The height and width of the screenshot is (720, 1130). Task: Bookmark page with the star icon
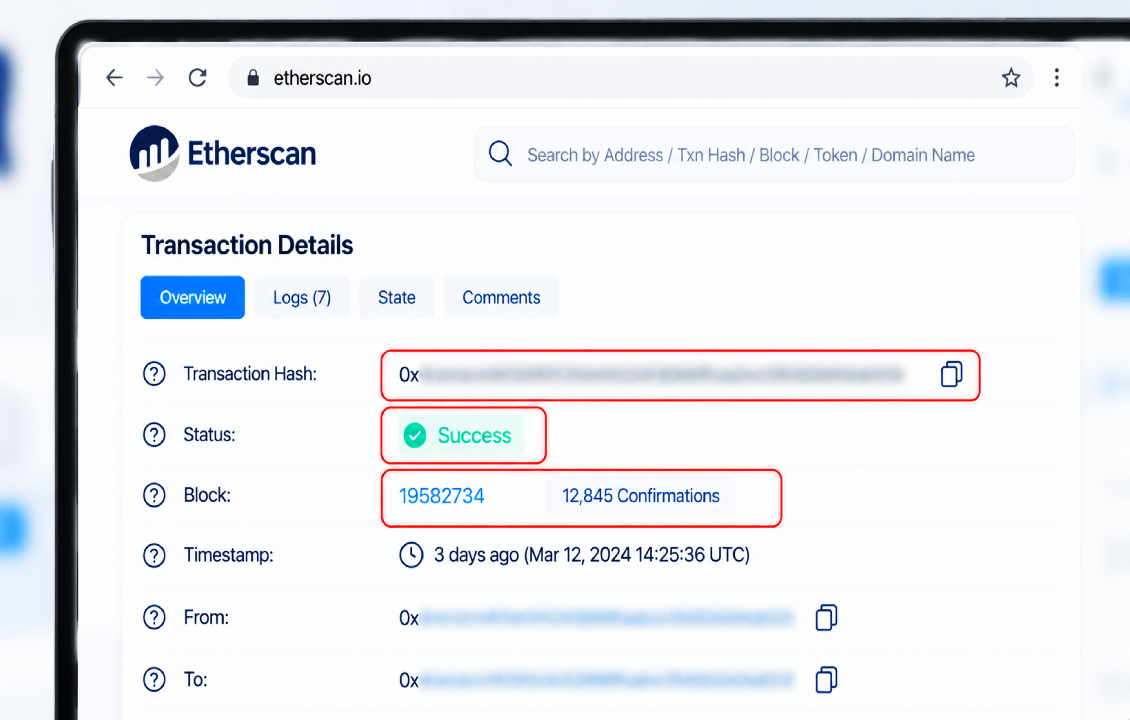(x=1011, y=77)
